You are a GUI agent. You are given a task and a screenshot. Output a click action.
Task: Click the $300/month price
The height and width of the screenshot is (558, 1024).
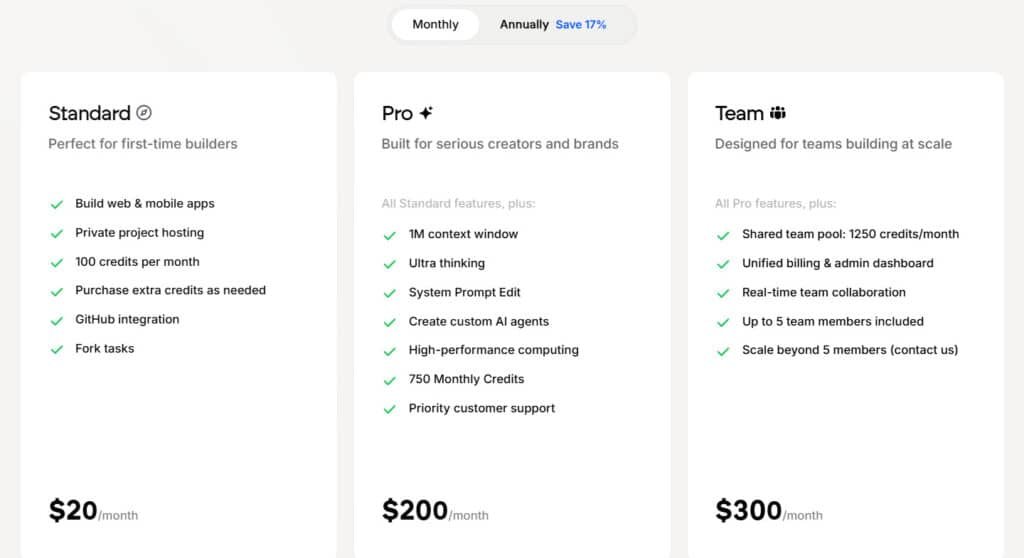[x=768, y=511]
